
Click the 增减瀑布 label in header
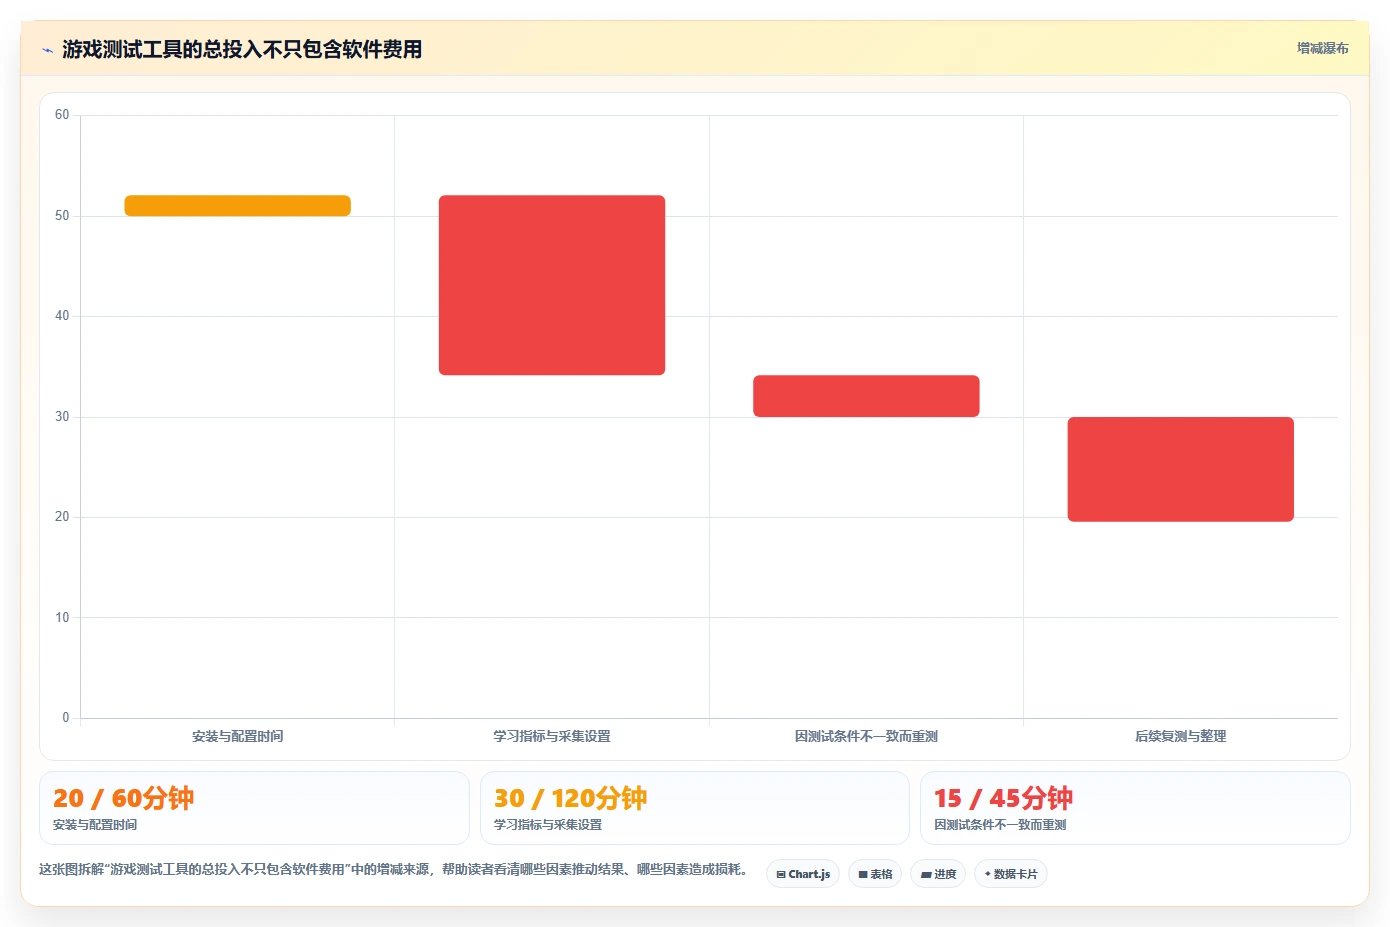click(x=1322, y=48)
